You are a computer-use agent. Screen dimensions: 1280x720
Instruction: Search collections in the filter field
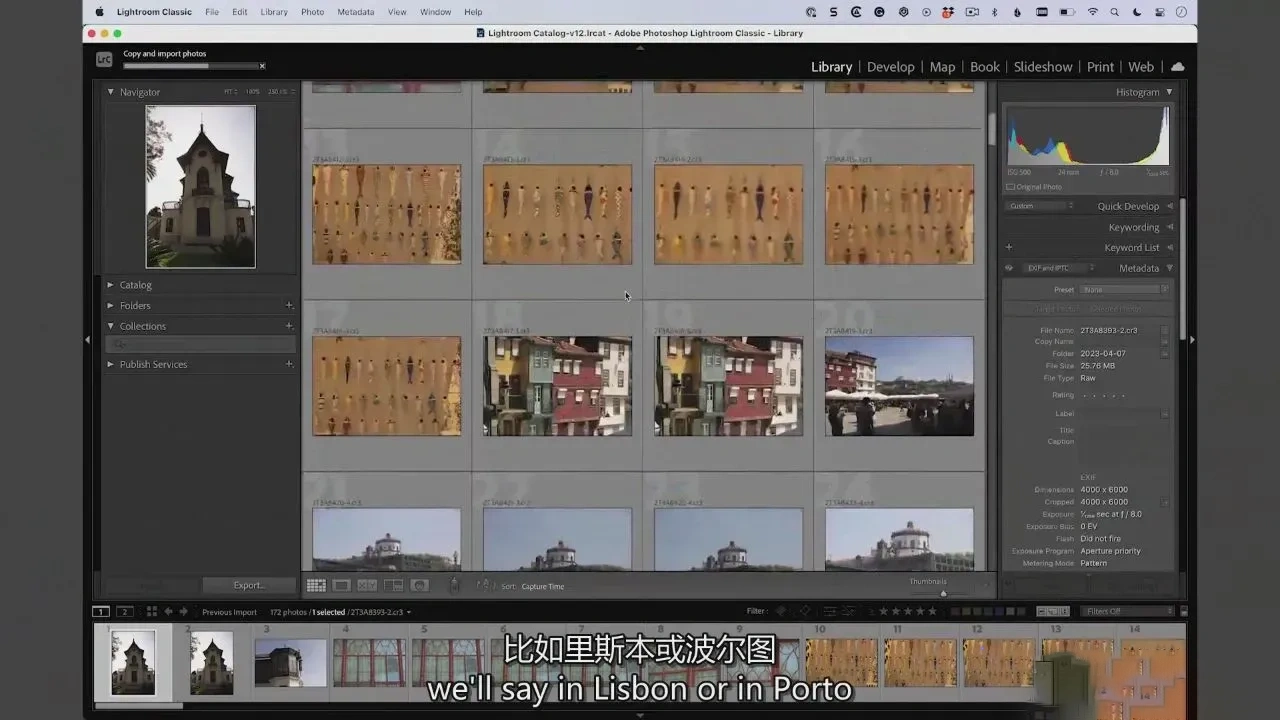(x=201, y=344)
